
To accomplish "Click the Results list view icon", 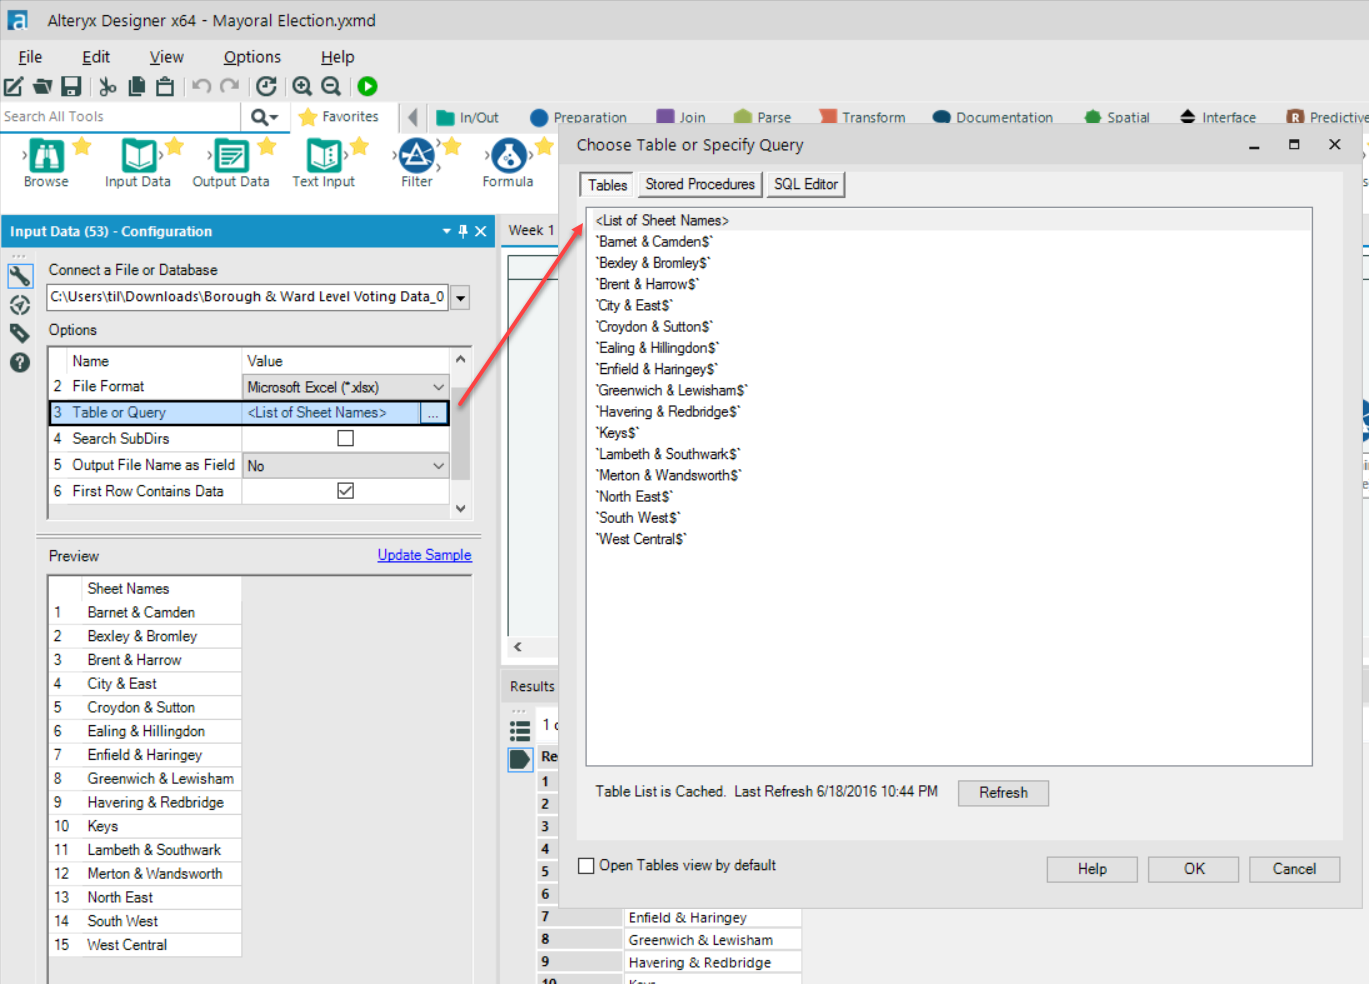I will (520, 730).
